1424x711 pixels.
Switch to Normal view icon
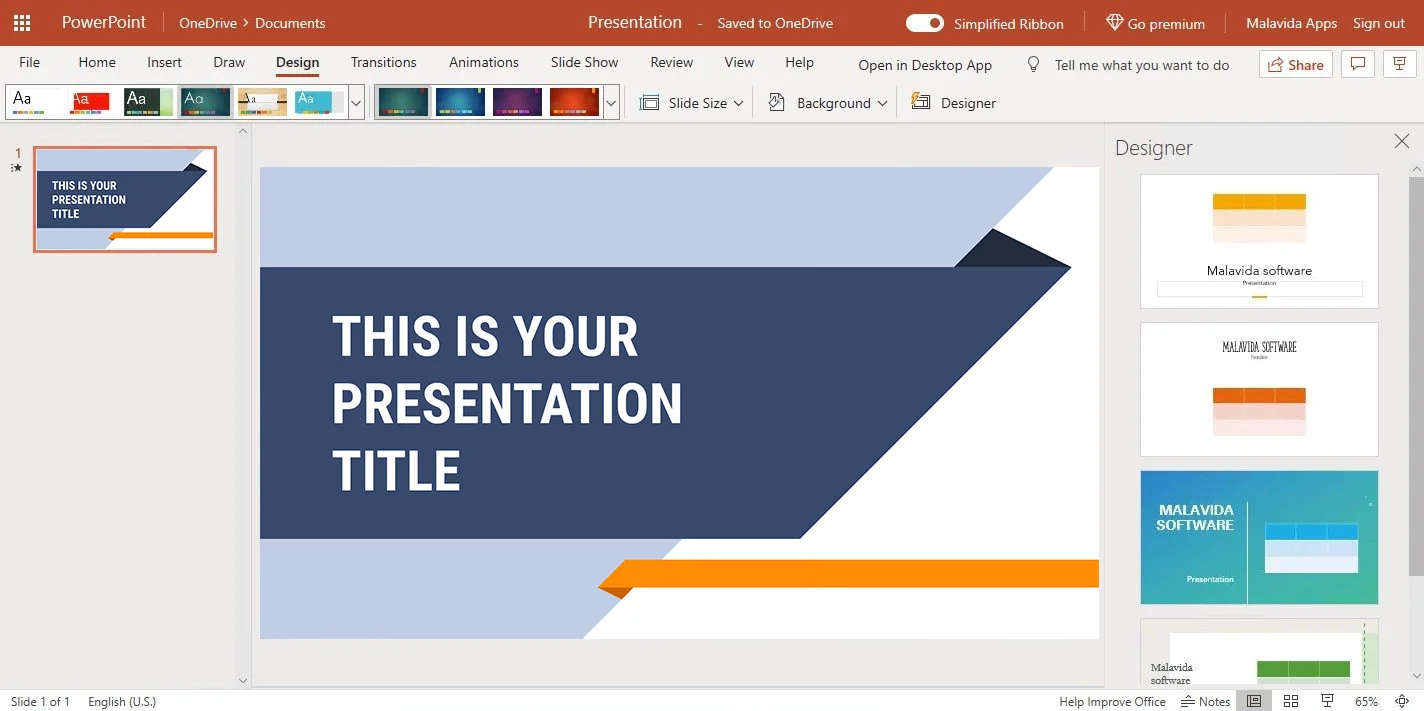tap(1254, 701)
